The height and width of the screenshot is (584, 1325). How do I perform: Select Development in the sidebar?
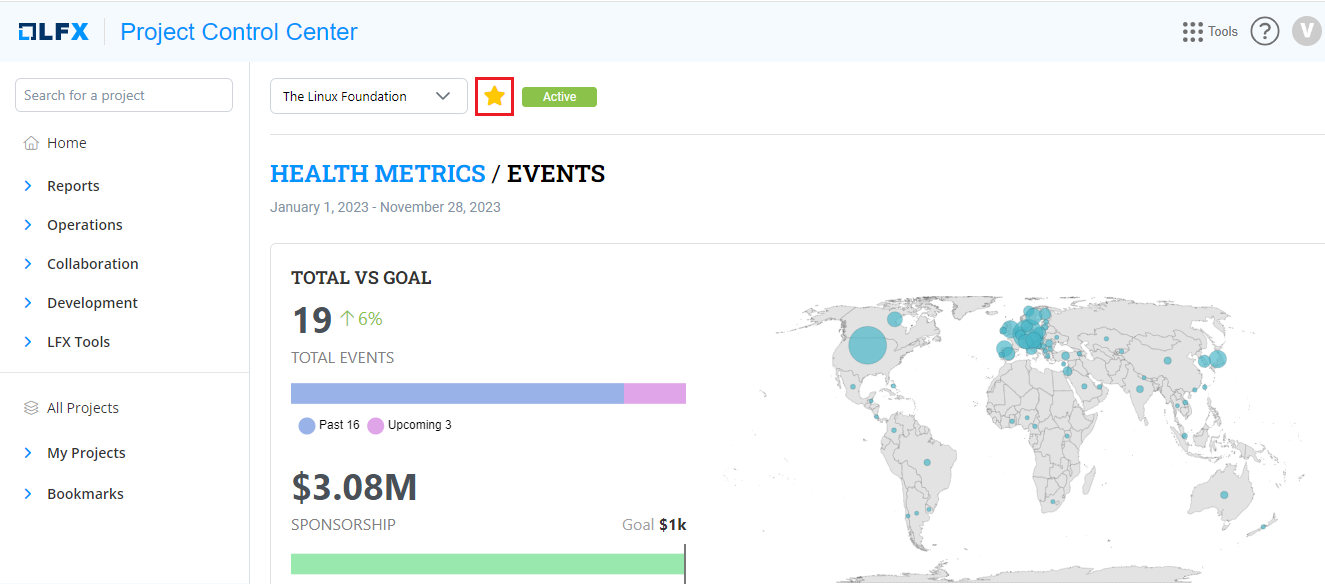(92, 303)
